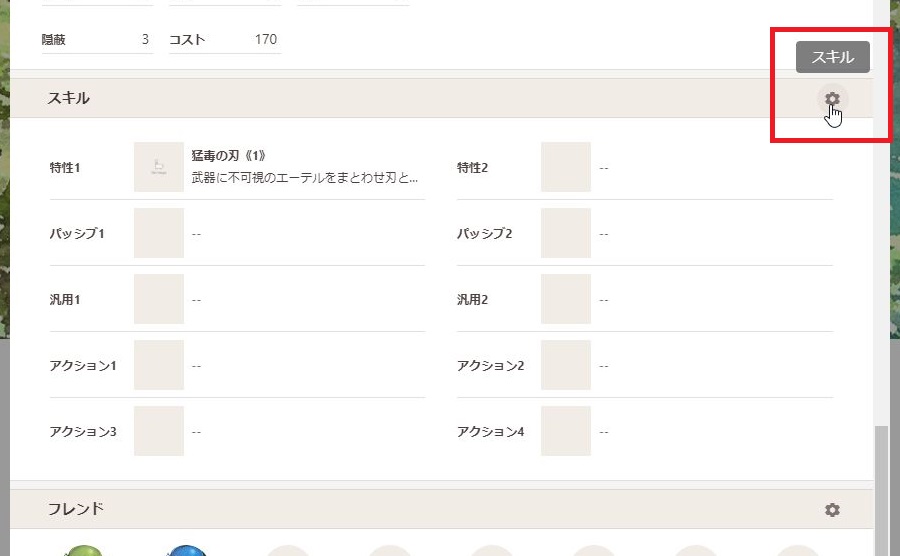Open the スキル section gear settings

[x=832, y=99]
